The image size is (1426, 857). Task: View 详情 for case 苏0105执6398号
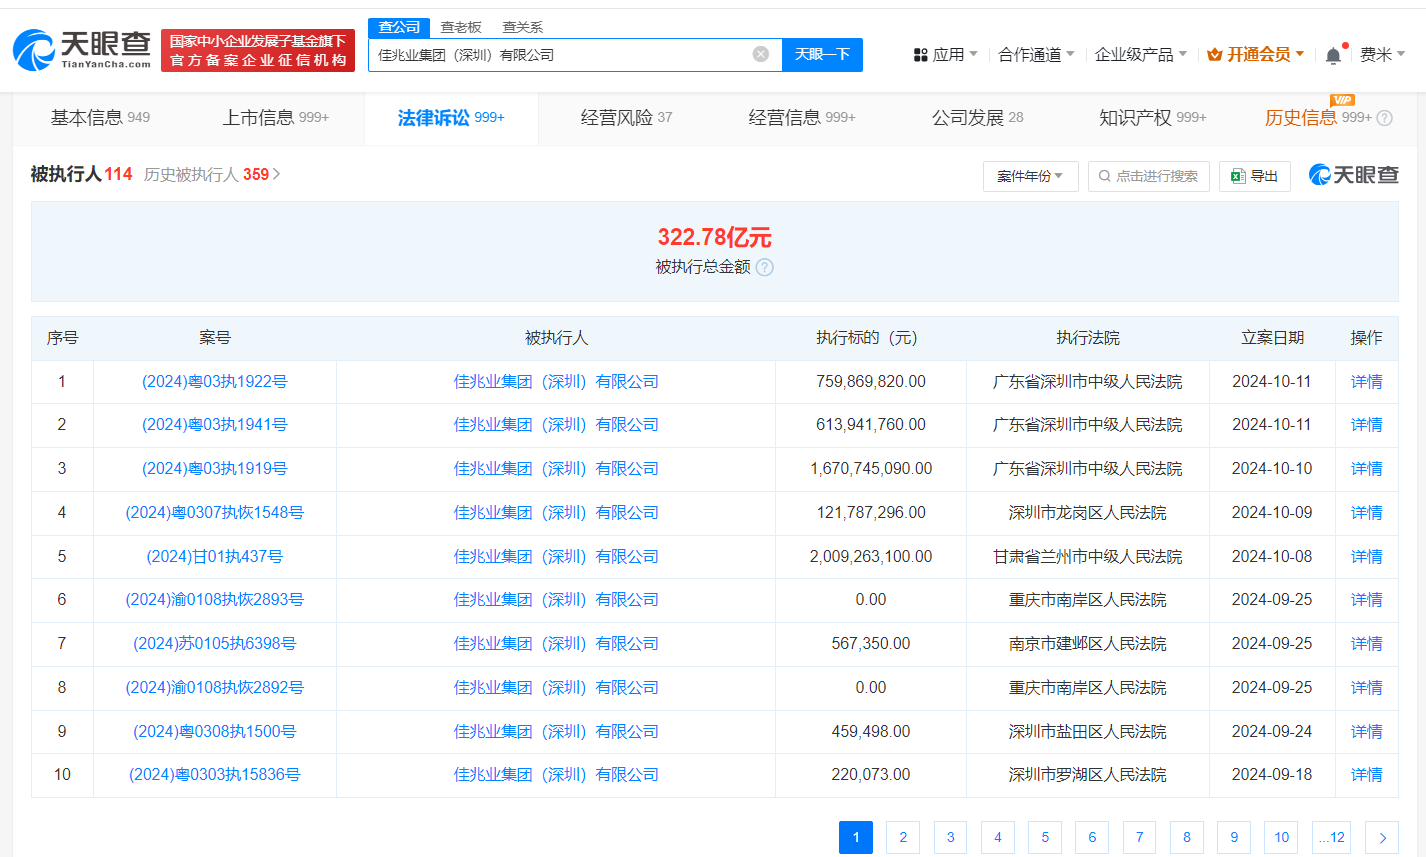click(x=1366, y=644)
